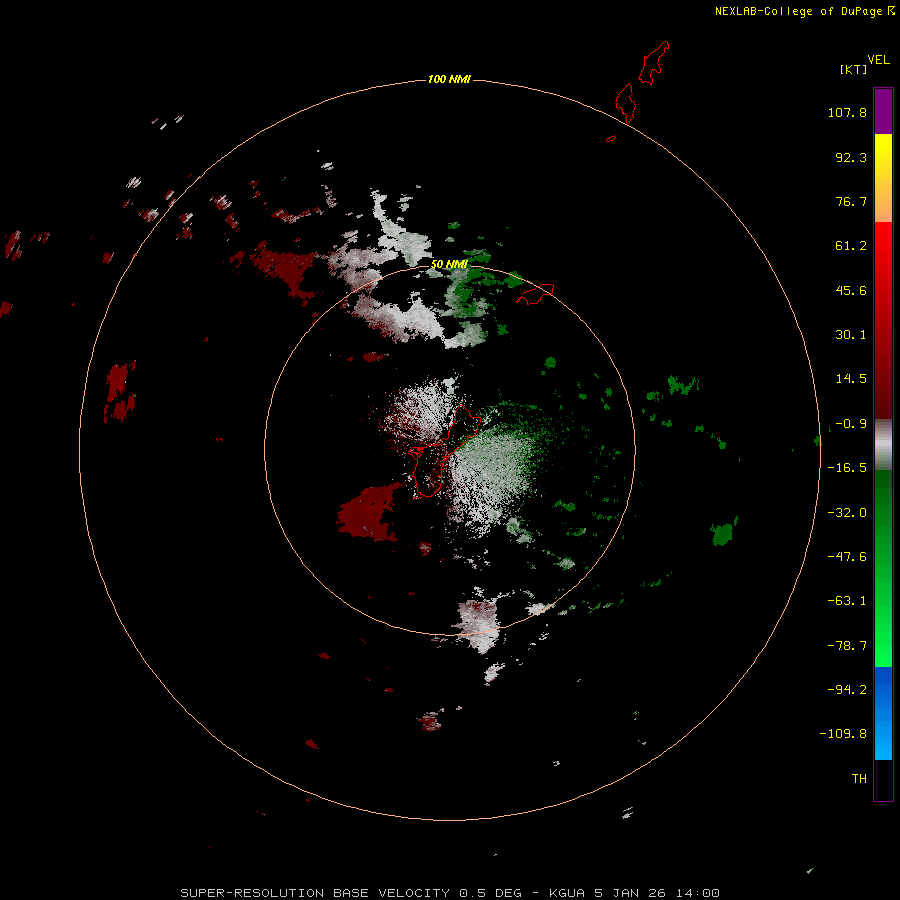The width and height of the screenshot is (900, 900).
Task: Select the 76.7 value on velocity scale
Action: 851,201
